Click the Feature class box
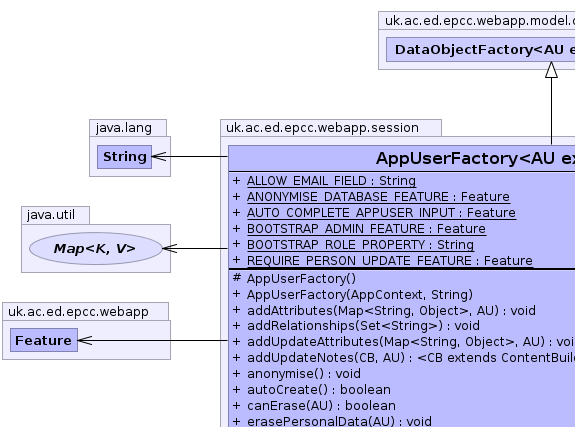Screen dimensions: 575x427 click(x=44, y=340)
